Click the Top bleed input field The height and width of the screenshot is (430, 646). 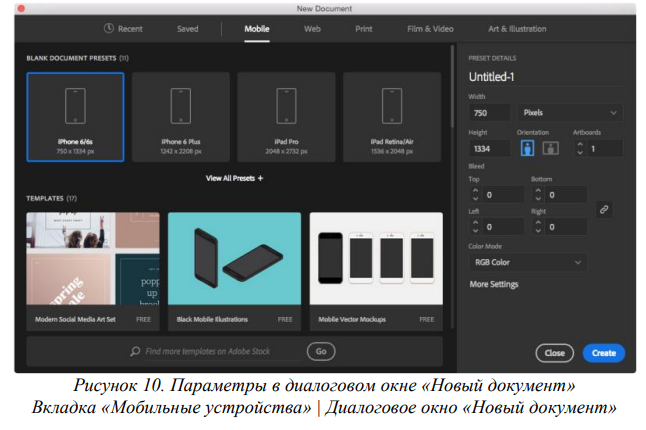(x=503, y=195)
